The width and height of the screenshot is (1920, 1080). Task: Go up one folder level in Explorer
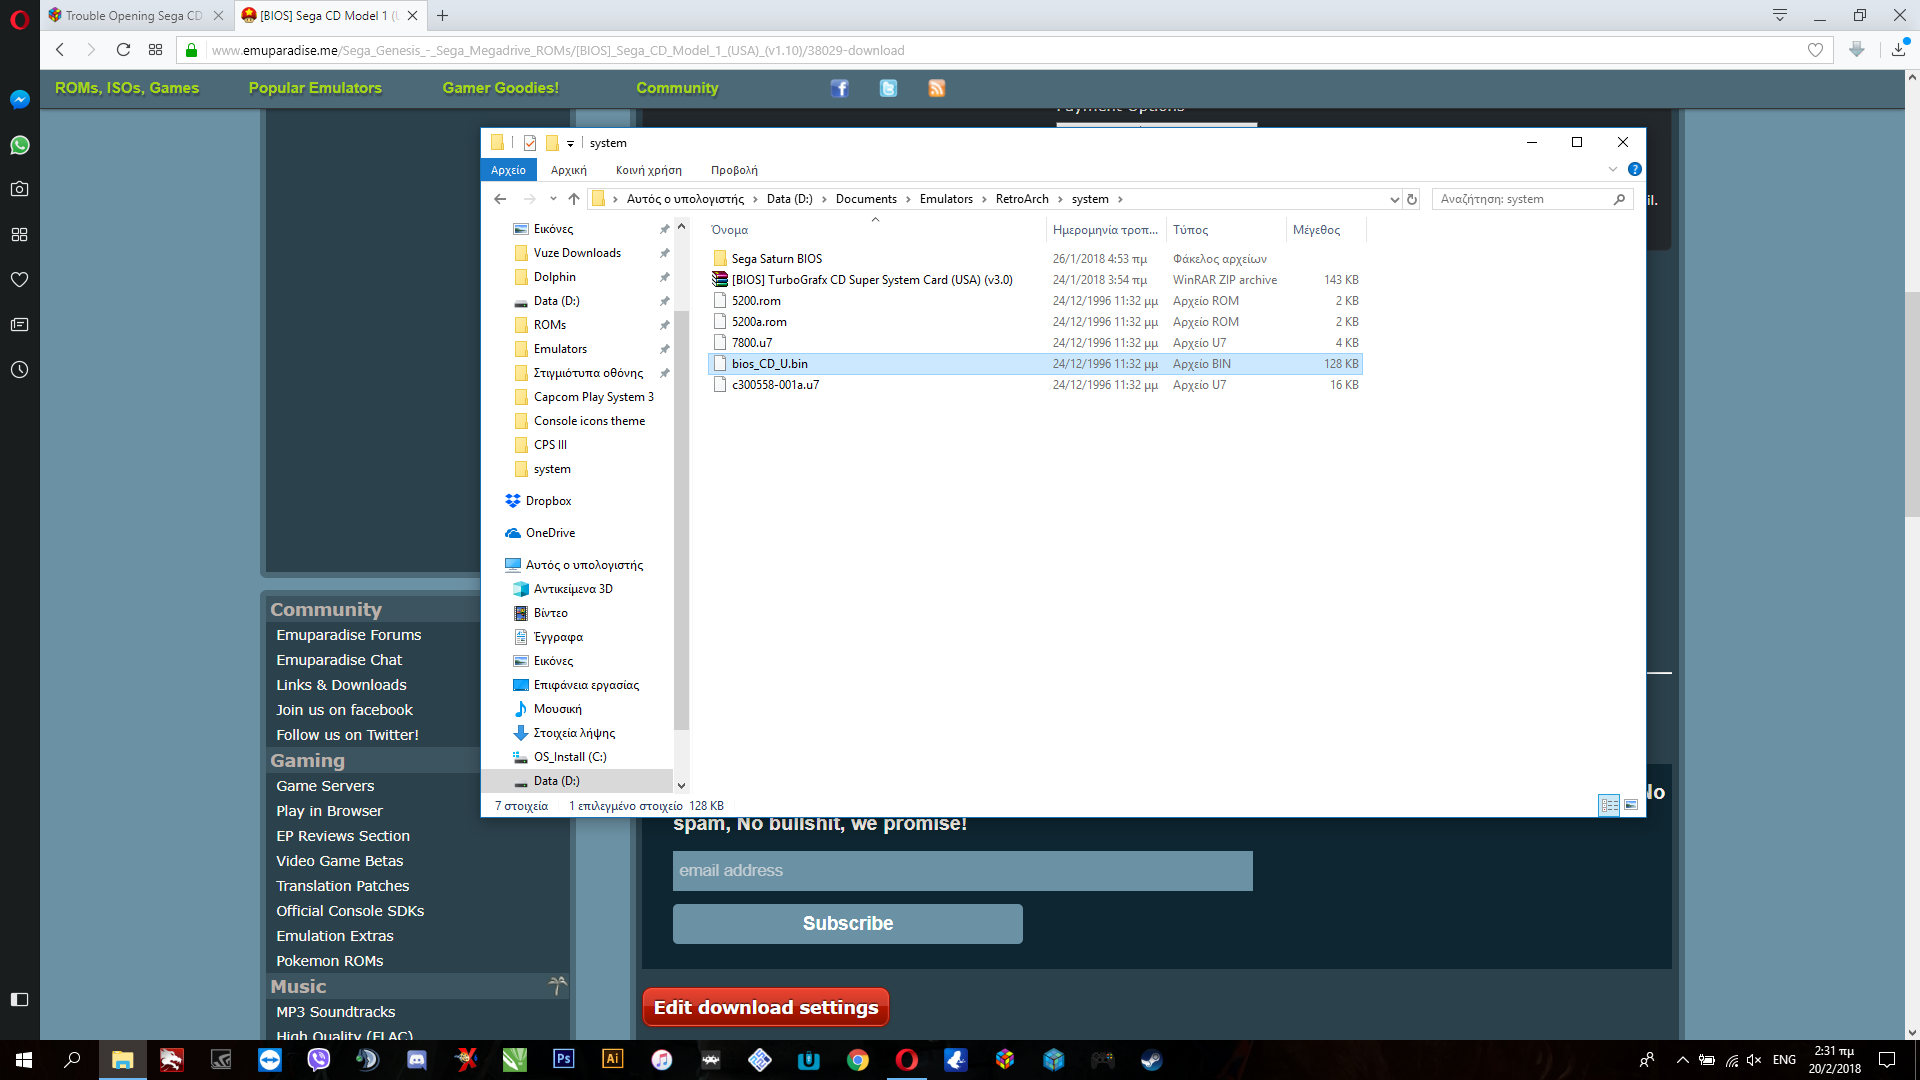point(573,199)
